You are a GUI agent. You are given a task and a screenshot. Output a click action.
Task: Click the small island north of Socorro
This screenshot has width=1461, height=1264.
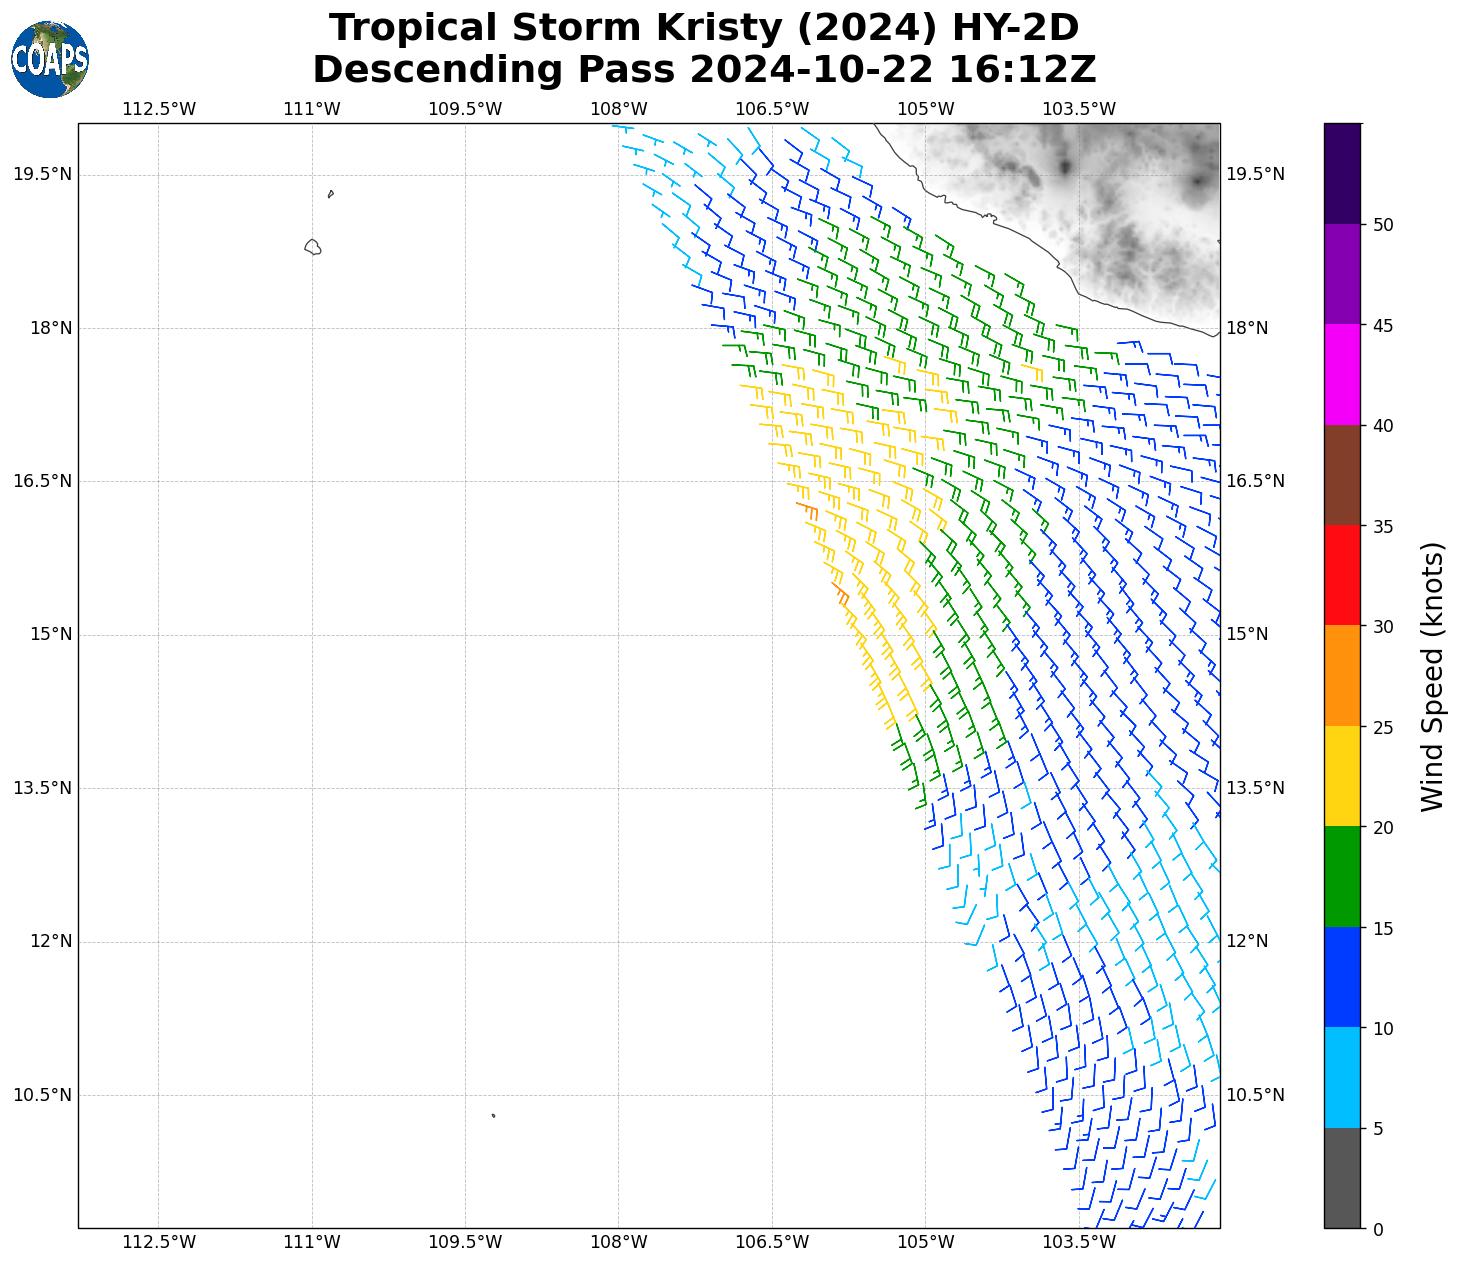[331, 194]
